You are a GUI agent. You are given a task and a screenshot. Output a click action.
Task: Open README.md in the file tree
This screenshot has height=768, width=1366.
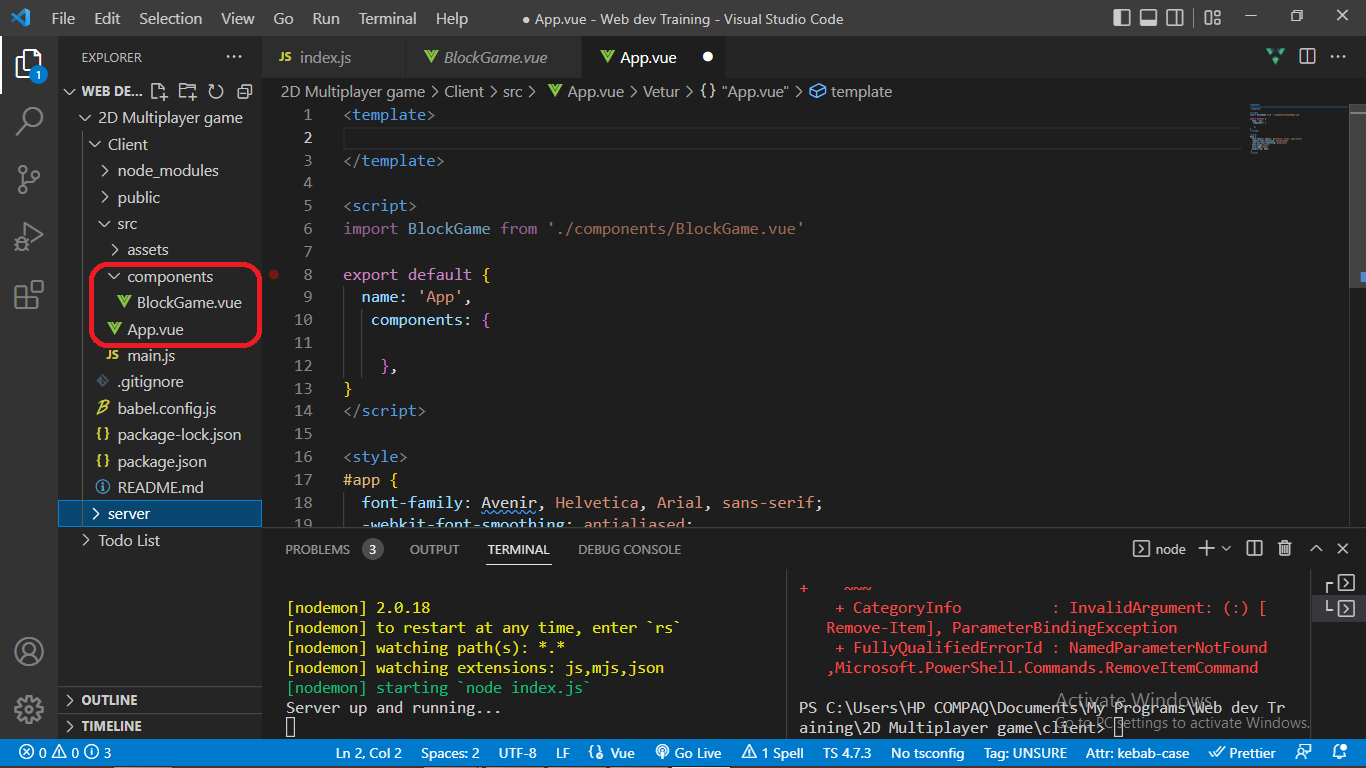(x=160, y=487)
